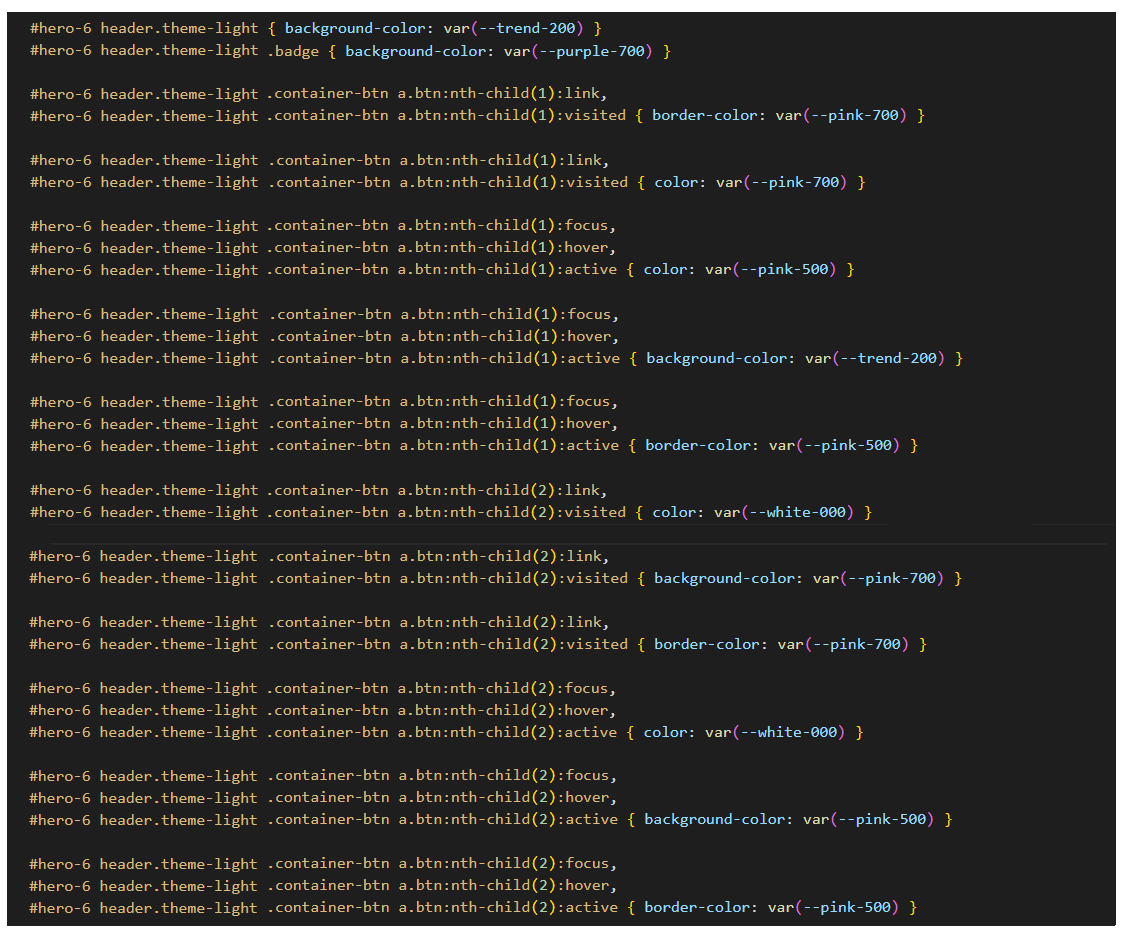Image resolution: width=1125 pixels, height=936 pixels.
Task: Click #hero-6 at the start of the first line
Action: [x=61, y=28]
